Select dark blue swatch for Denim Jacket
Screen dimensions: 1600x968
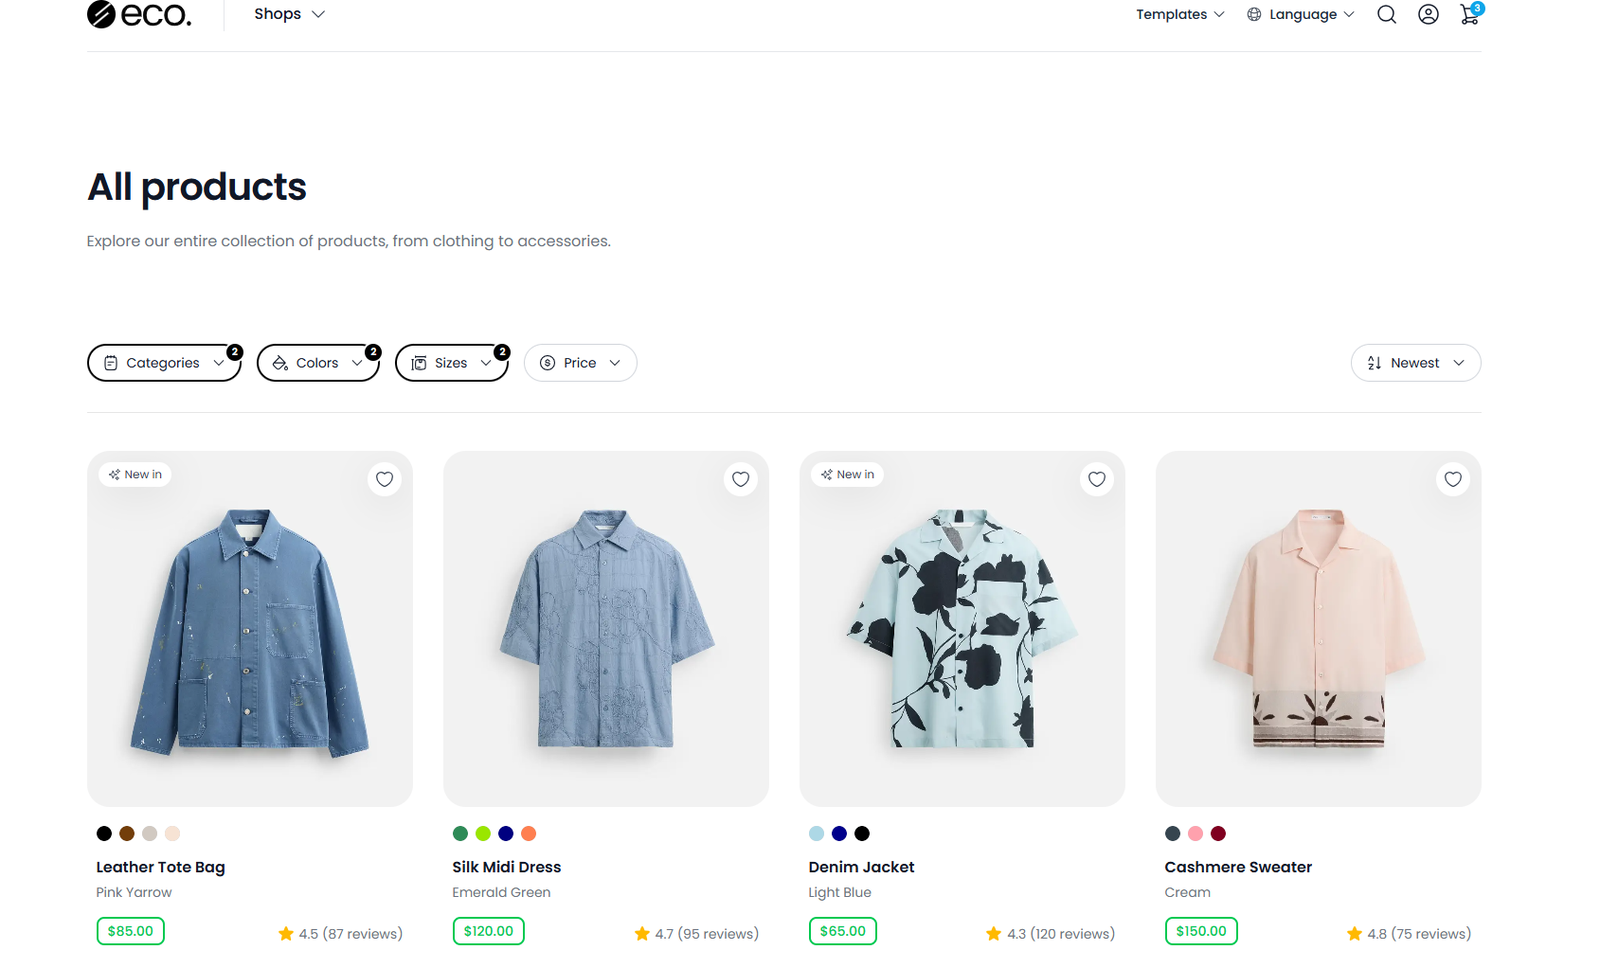pyautogui.click(x=839, y=833)
